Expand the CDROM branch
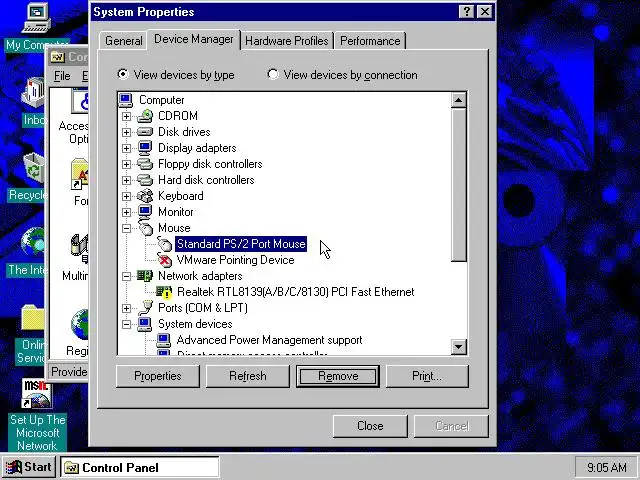640x480 pixels. (x=127, y=116)
